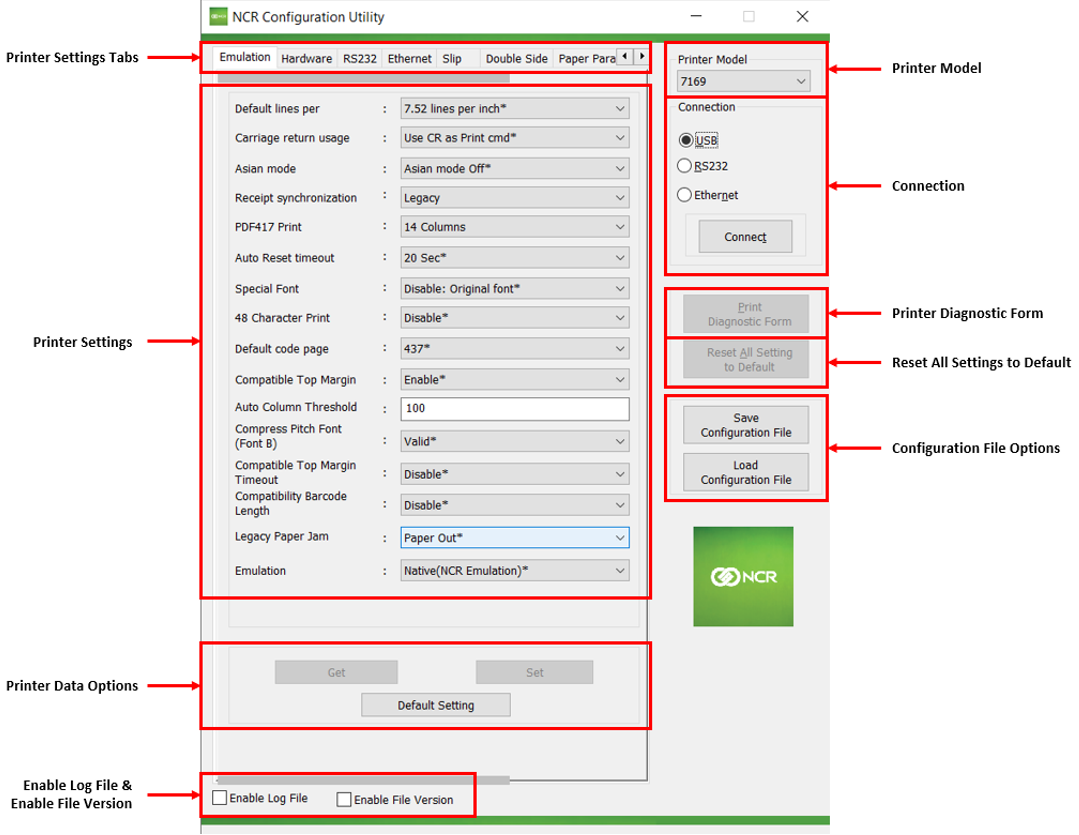
Task: Select the USB connection radio button
Action: 685,141
